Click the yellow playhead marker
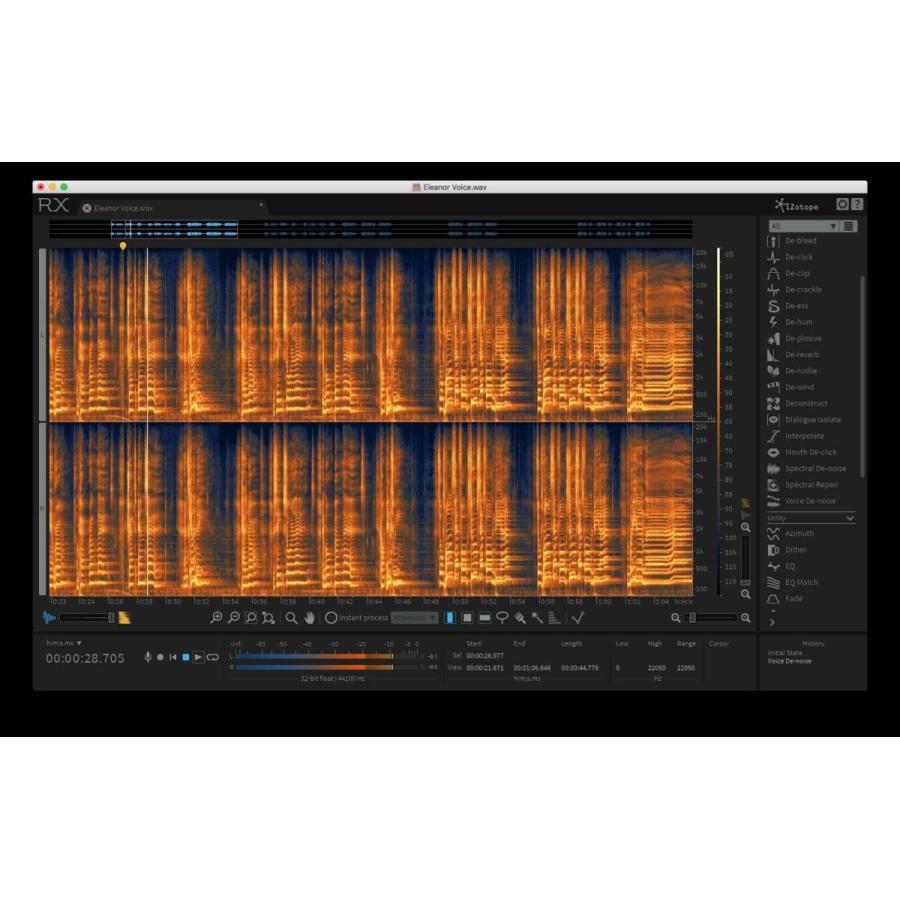The image size is (900, 900). [x=123, y=246]
